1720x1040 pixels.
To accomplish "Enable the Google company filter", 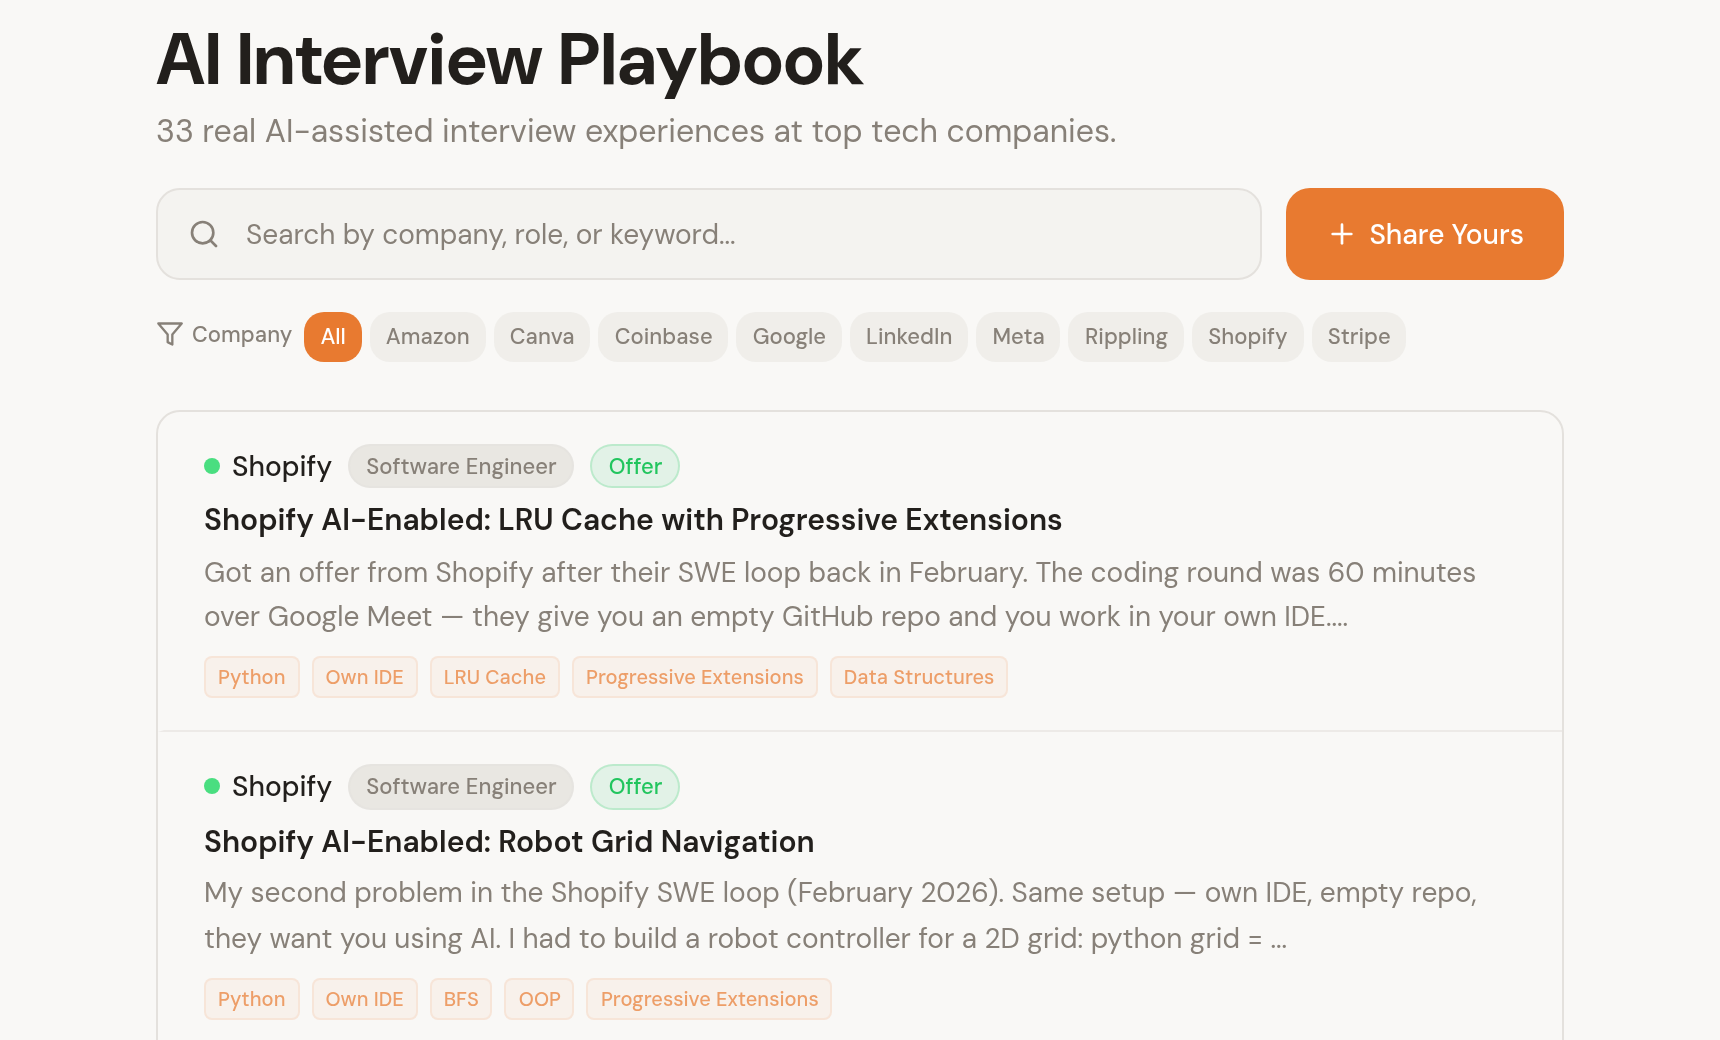I will 788,337.
